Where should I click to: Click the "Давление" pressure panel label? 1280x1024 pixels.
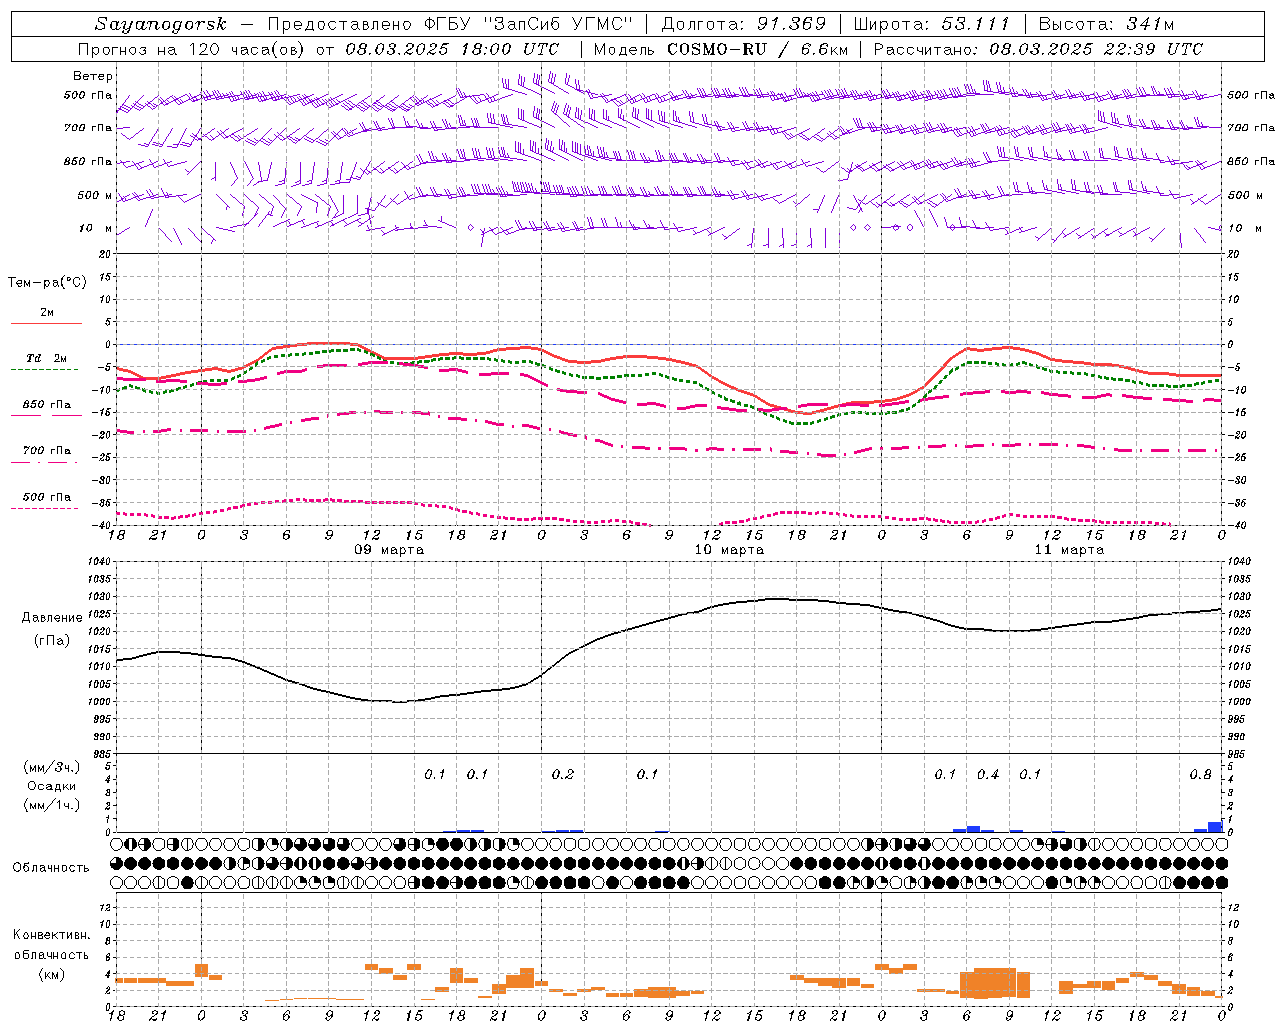pyautogui.click(x=50, y=618)
